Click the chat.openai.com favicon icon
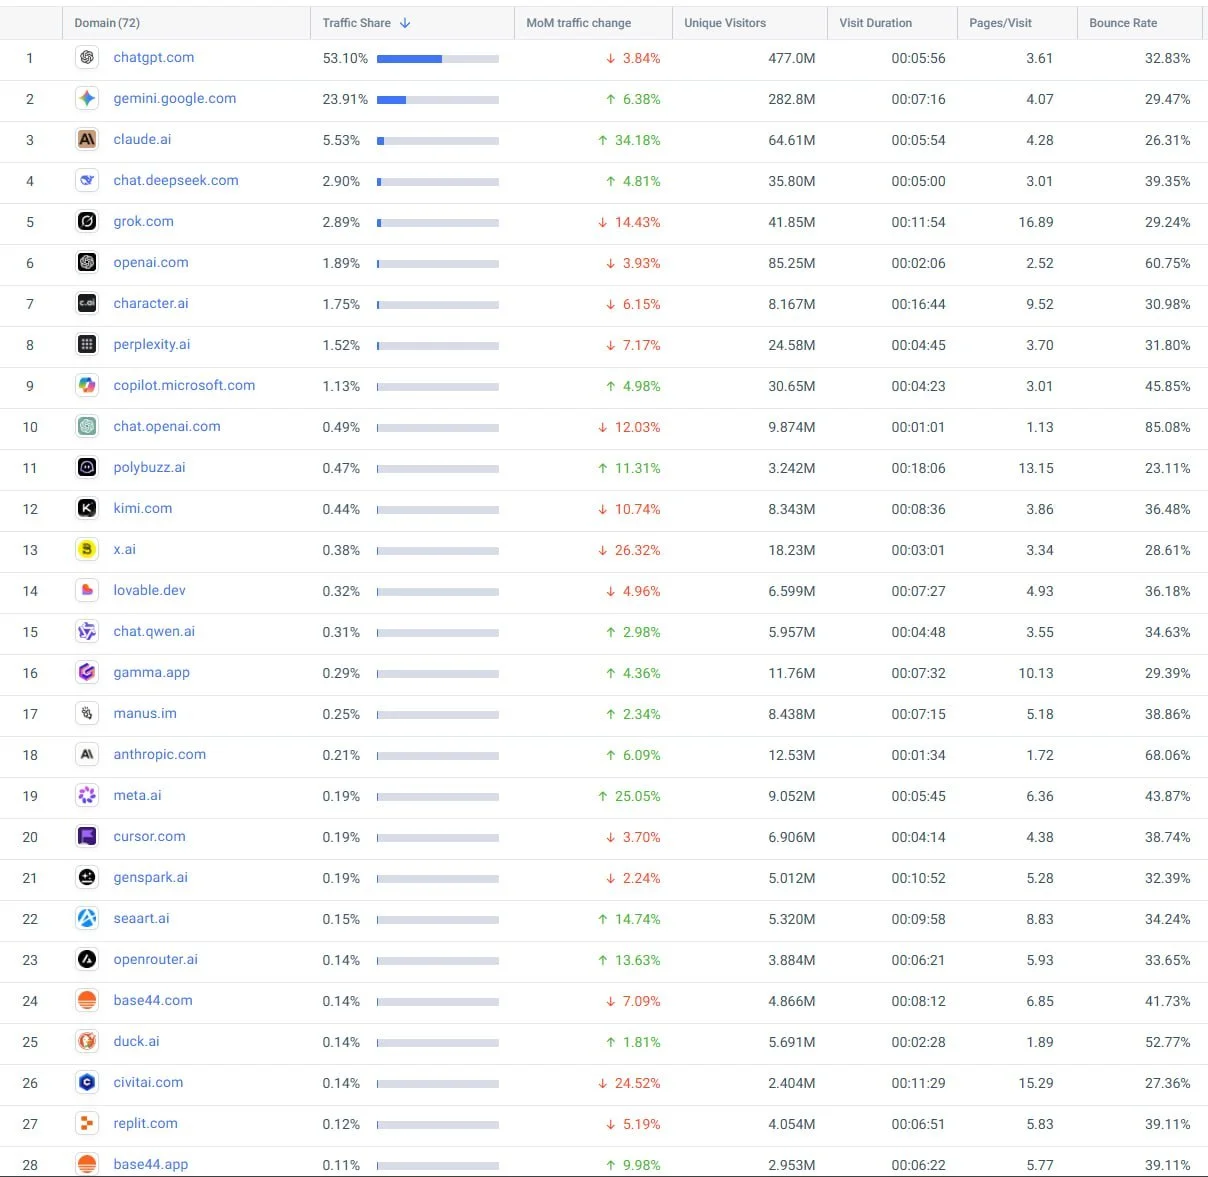The height and width of the screenshot is (1177, 1208). [x=87, y=427]
